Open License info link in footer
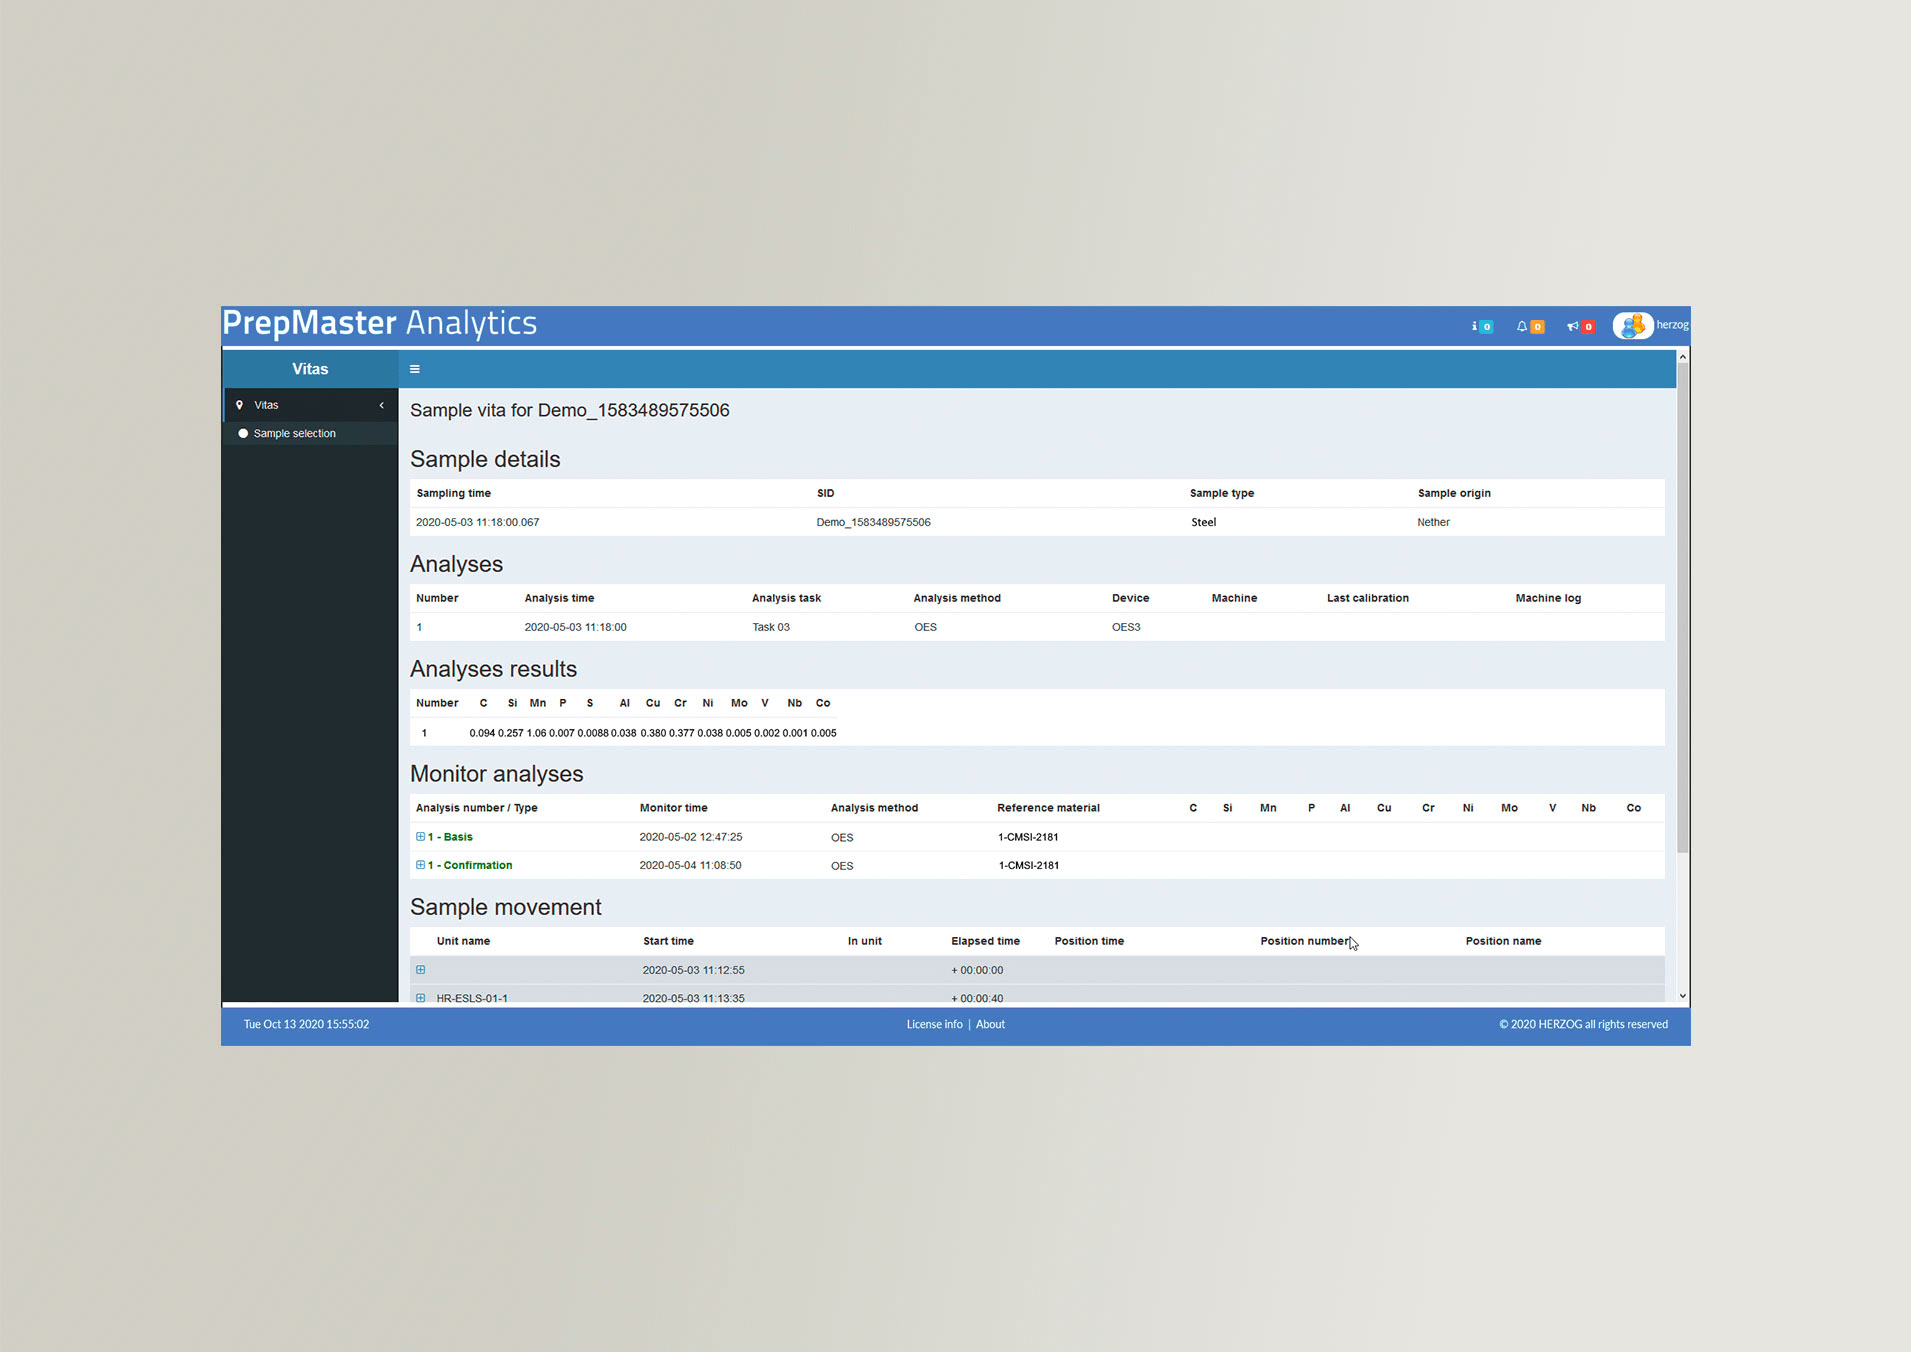Viewport: 1911px width, 1352px height. [934, 1024]
